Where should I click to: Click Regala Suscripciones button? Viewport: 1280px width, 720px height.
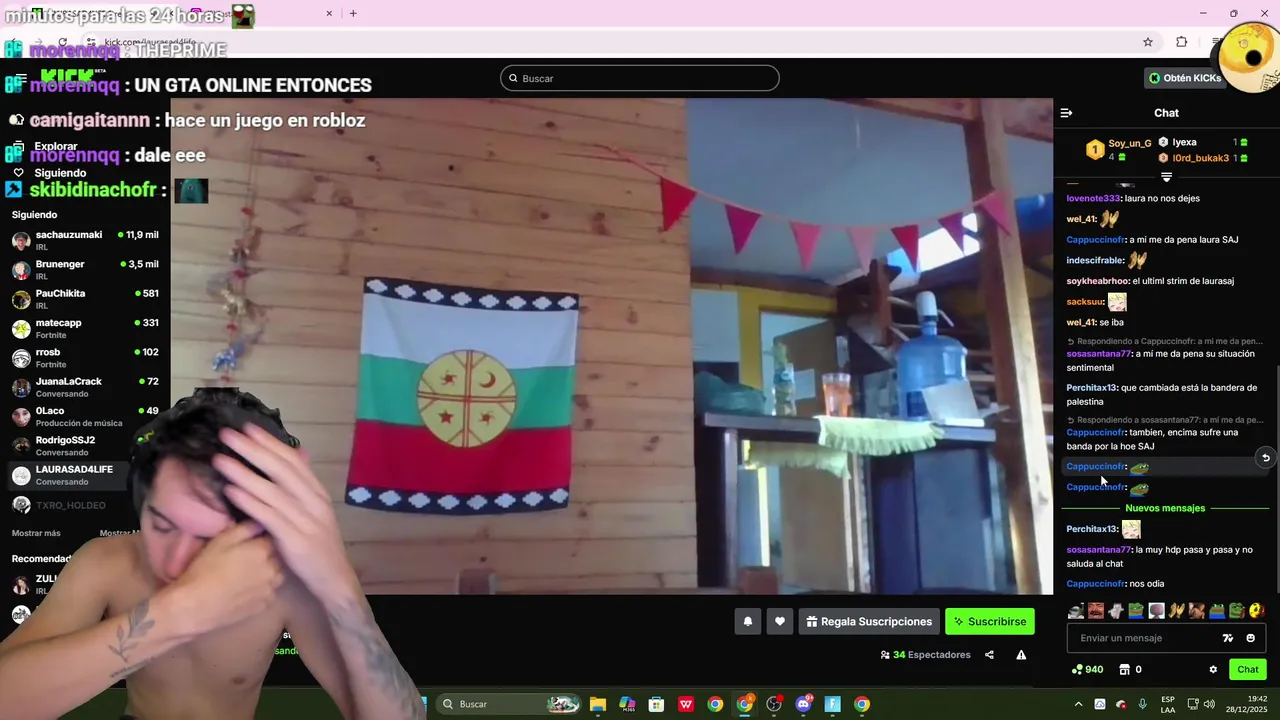(869, 622)
